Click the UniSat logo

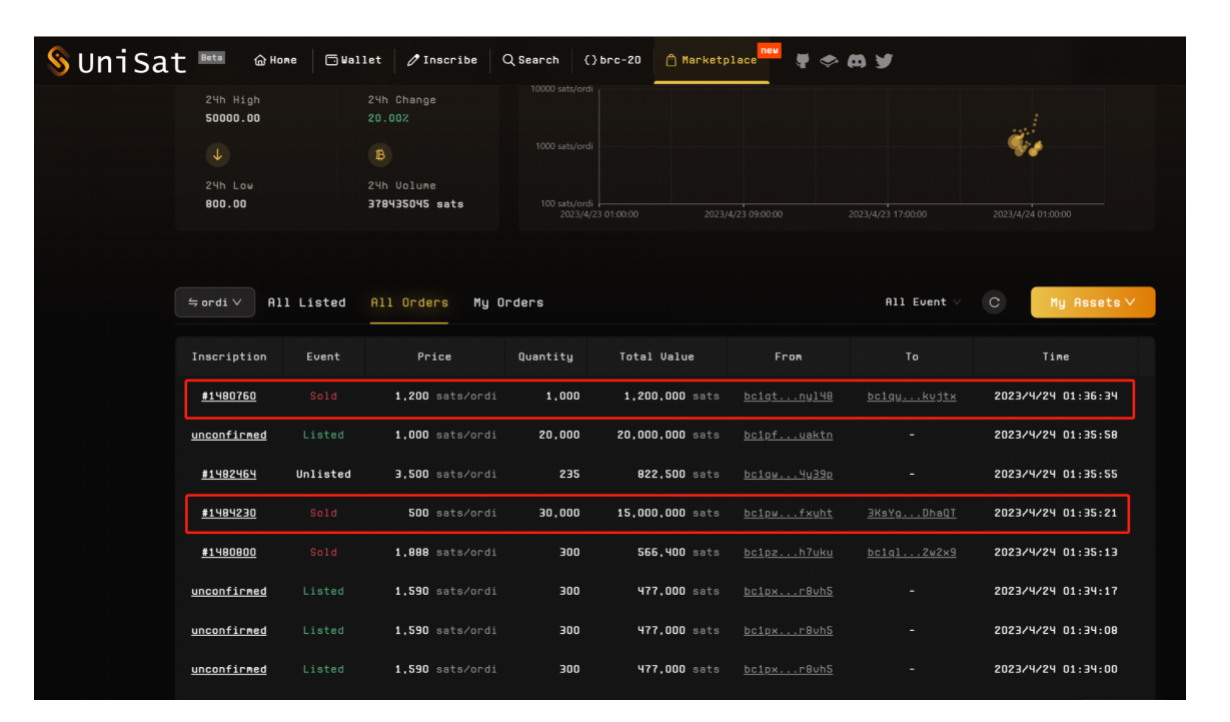(117, 62)
